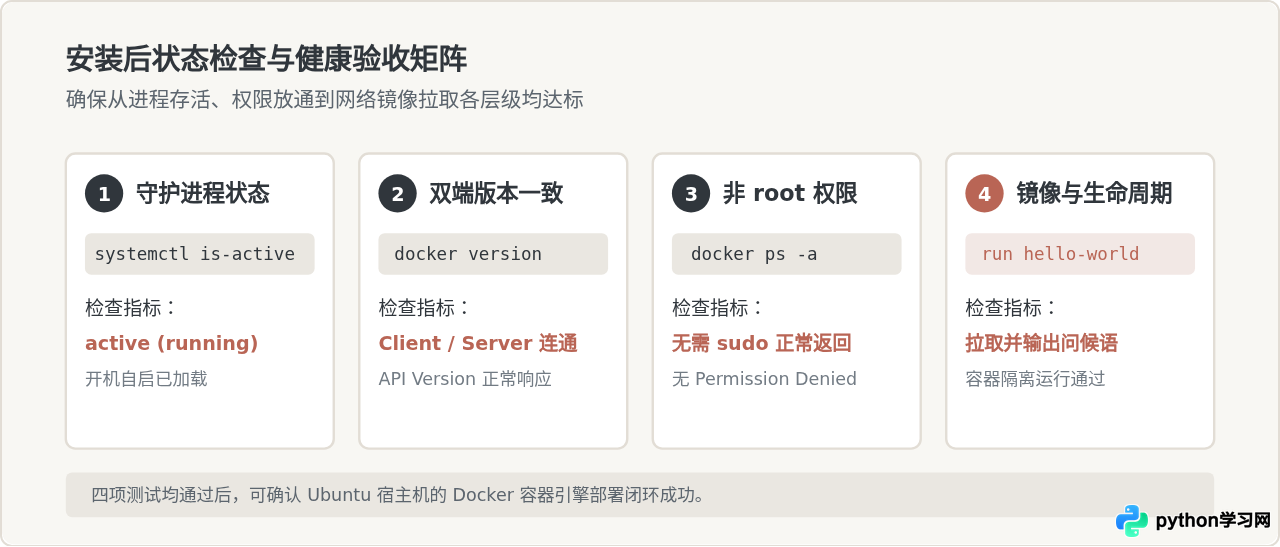Screen dimensions: 1280x547
Task: Select the 'docker ps -a' command box
Action: tap(787, 254)
